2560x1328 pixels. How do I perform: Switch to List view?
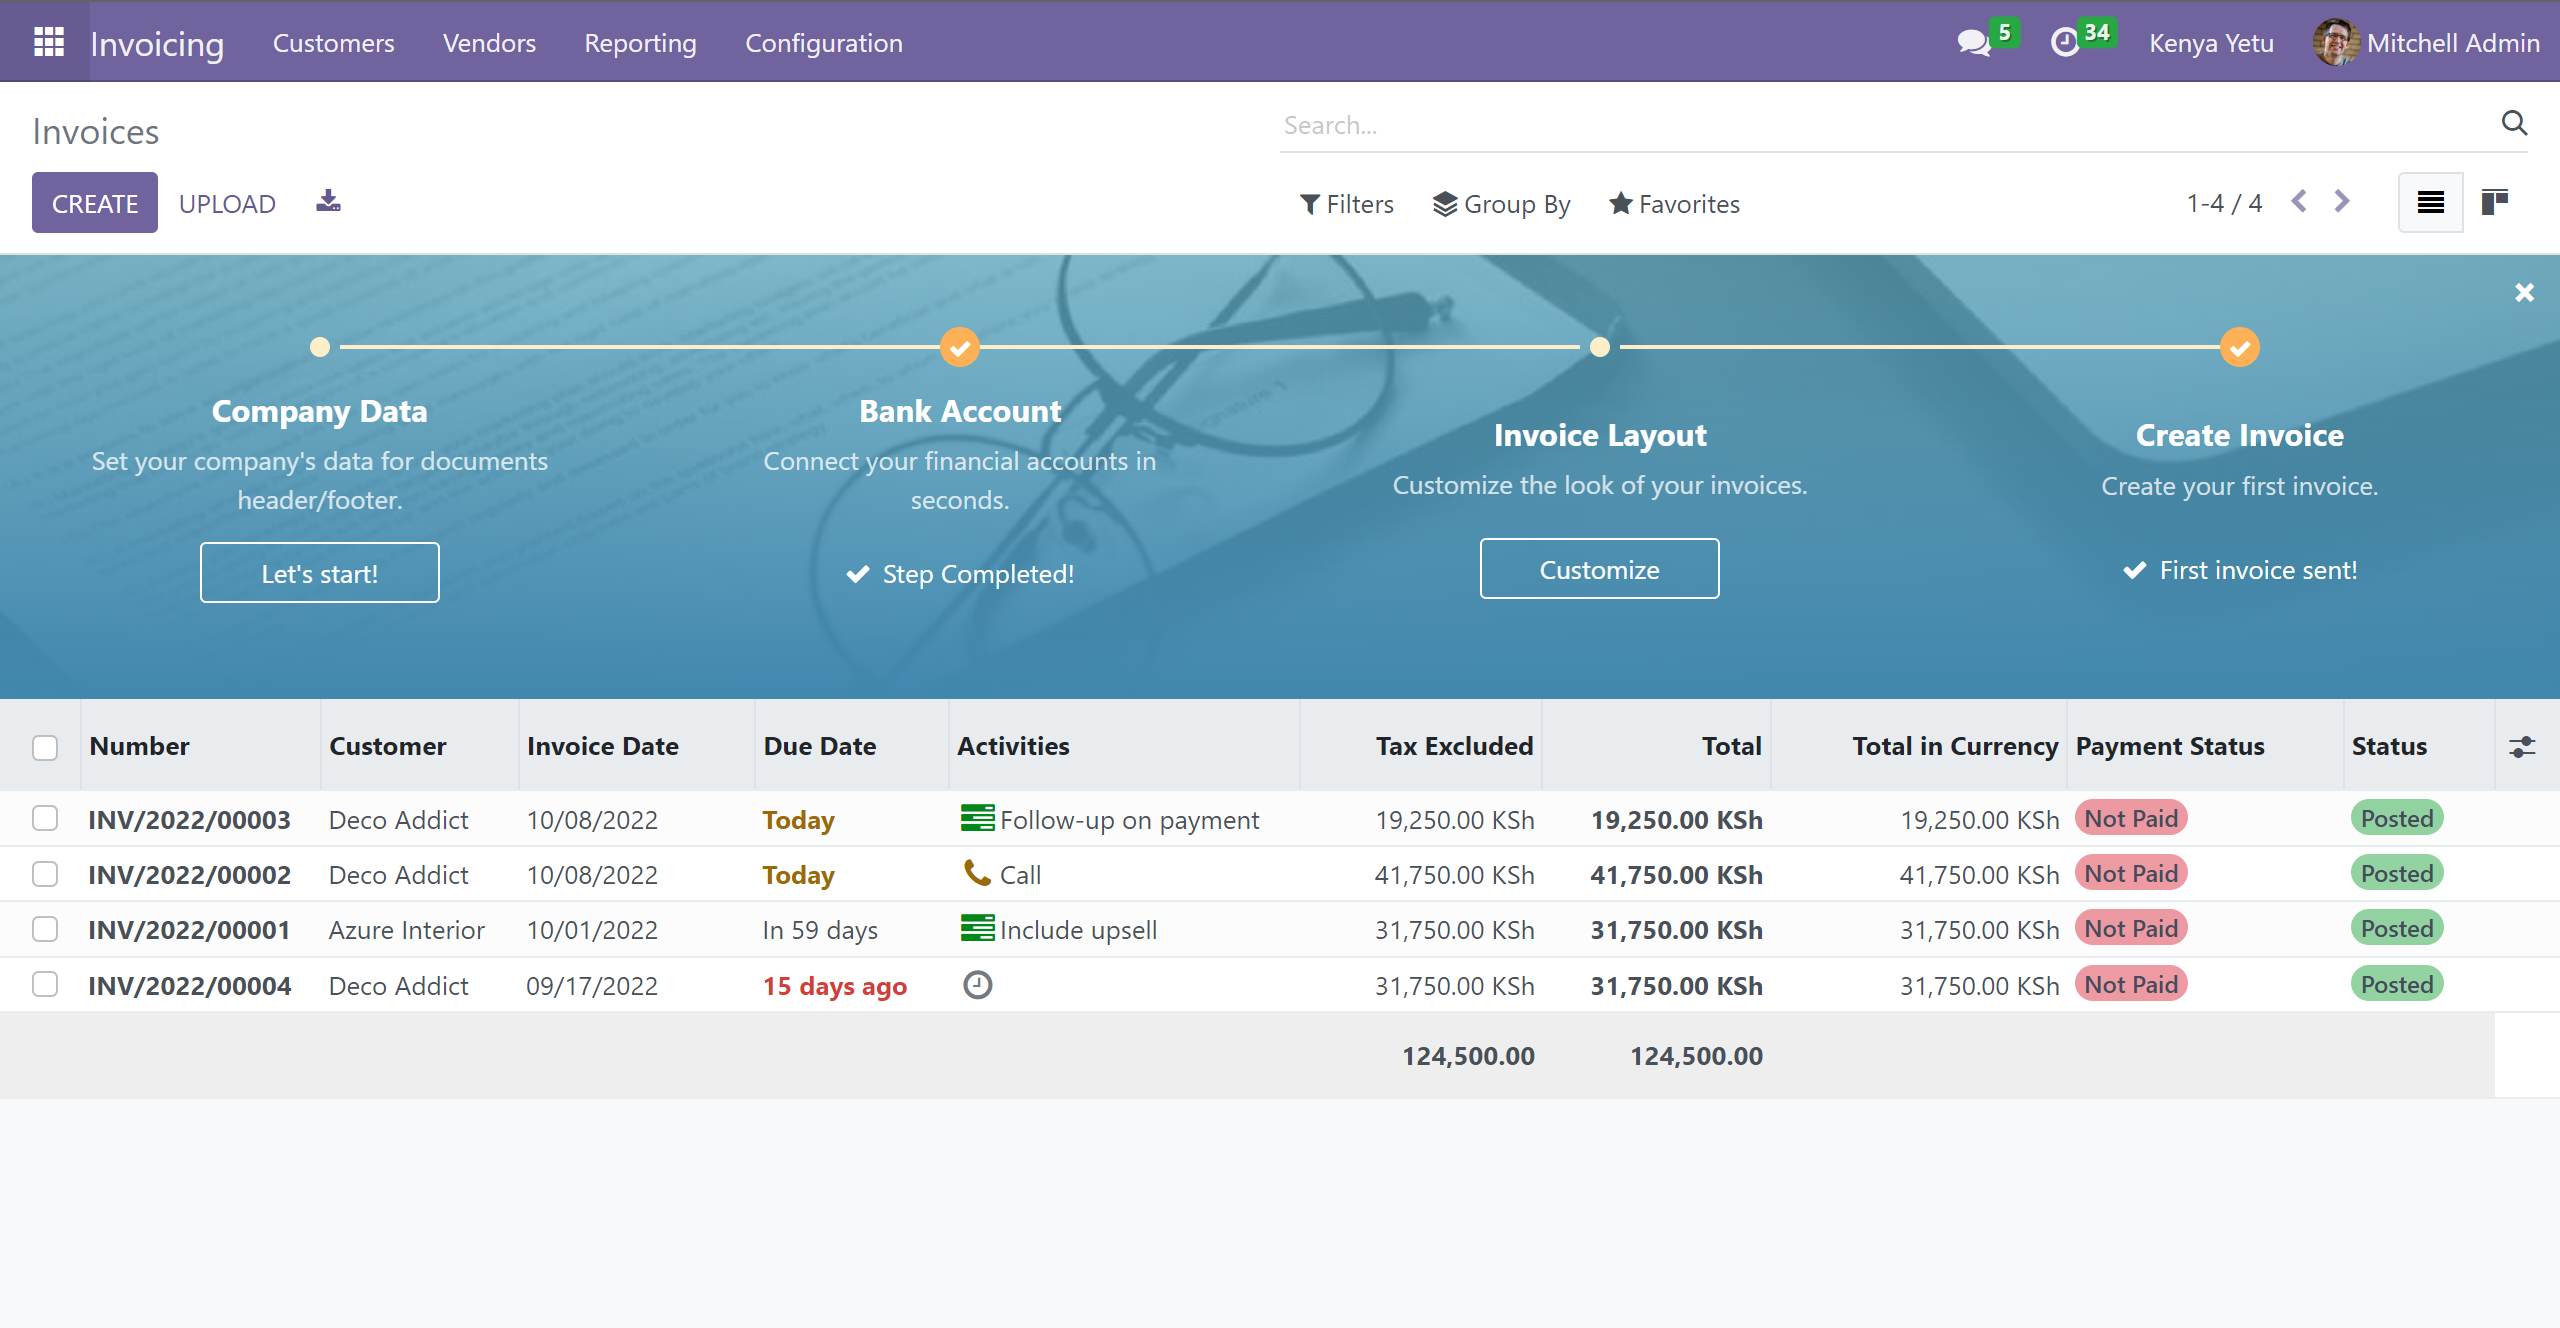[x=2430, y=202]
